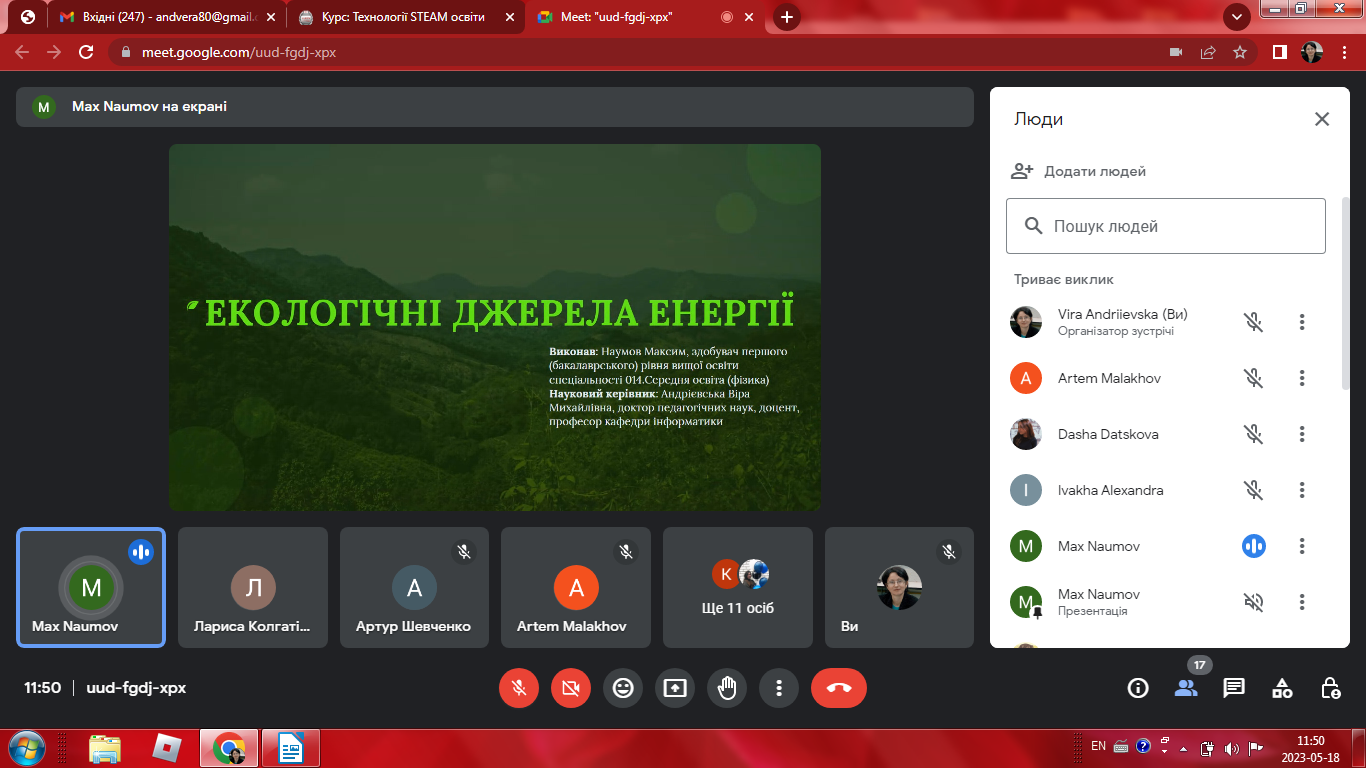Screen dimensions: 1366x768
Task: Open the emoji reactions button
Action: coord(623,688)
